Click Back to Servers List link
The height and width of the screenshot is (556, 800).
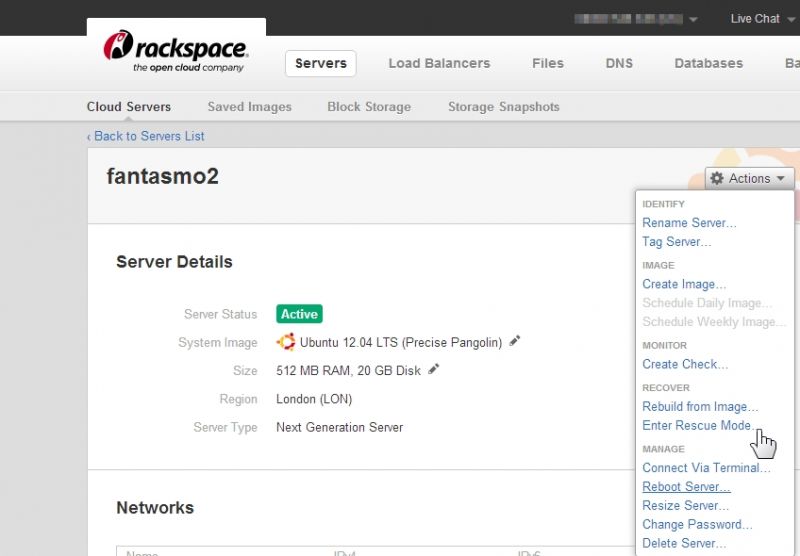[x=145, y=136]
